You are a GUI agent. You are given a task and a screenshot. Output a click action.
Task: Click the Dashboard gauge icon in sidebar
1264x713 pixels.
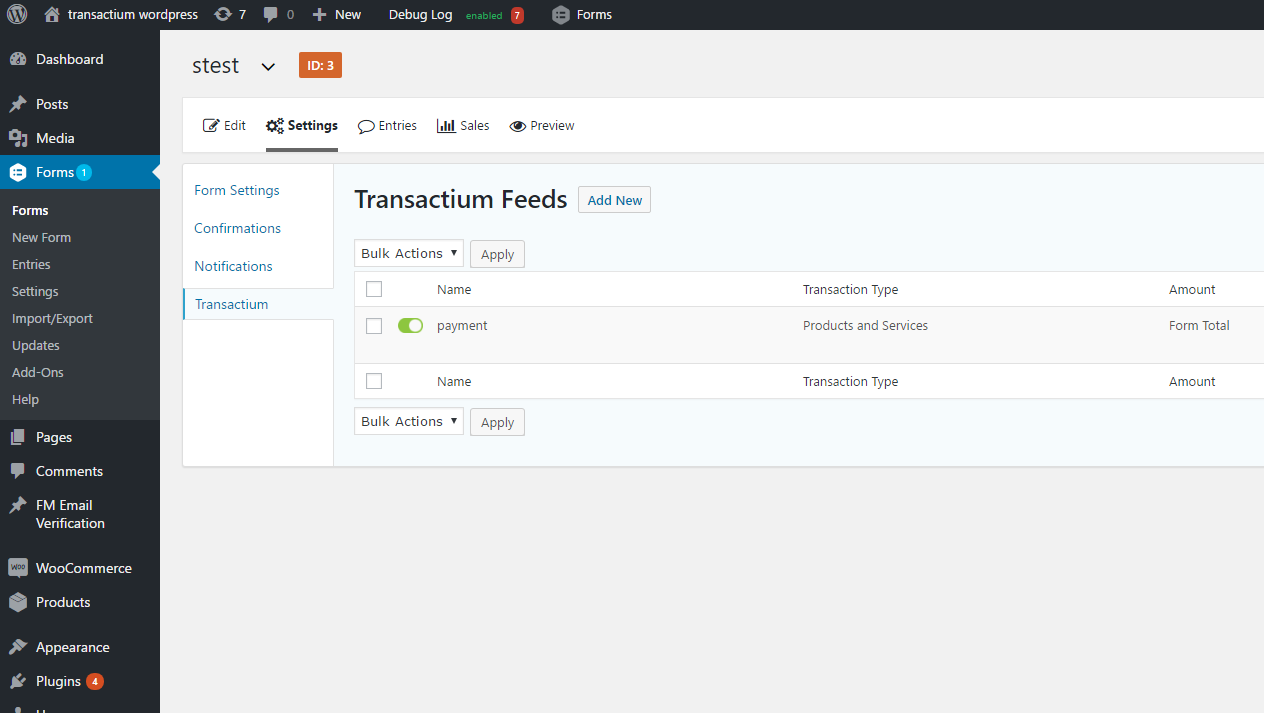point(18,59)
